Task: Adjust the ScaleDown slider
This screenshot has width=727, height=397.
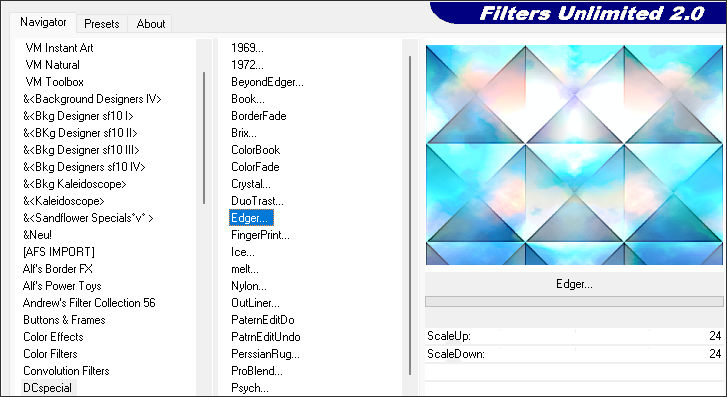Action: pyautogui.click(x=574, y=354)
